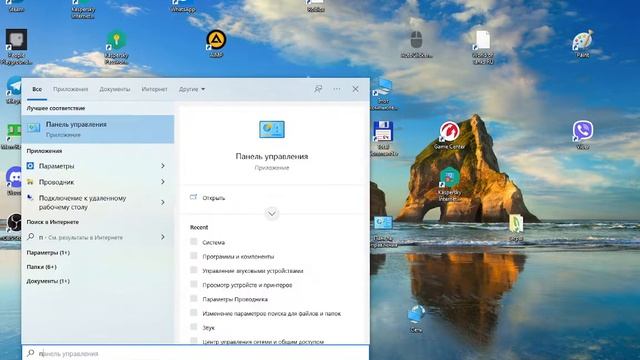Expand the Проводник result arrow
Screen dimensions: 640x360
[163, 182]
